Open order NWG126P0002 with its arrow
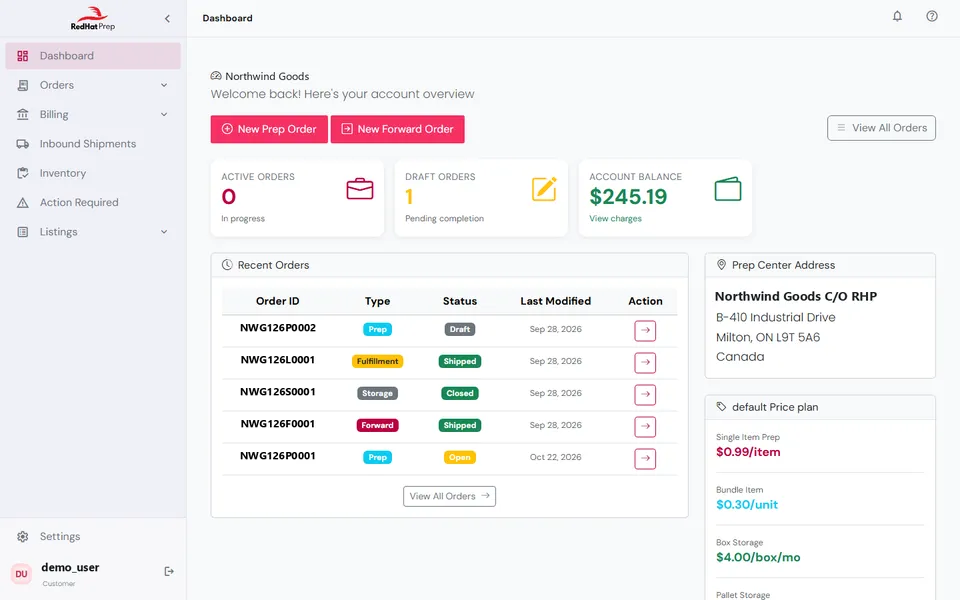960x600 pixels. [645, 331]
